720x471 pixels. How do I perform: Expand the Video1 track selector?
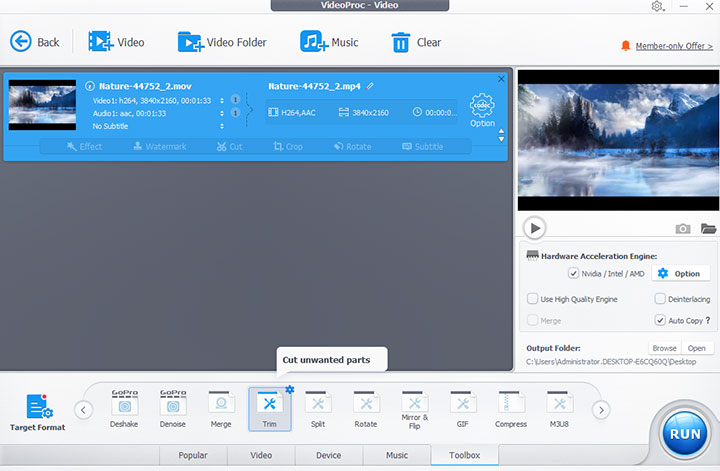(222, 101)
